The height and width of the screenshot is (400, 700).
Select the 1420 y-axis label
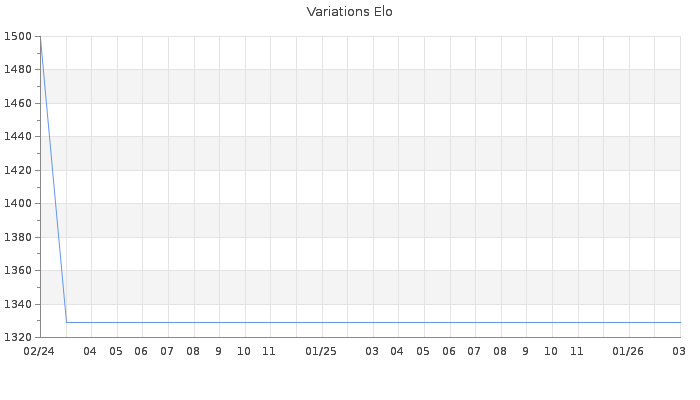(x=18, y=170)
